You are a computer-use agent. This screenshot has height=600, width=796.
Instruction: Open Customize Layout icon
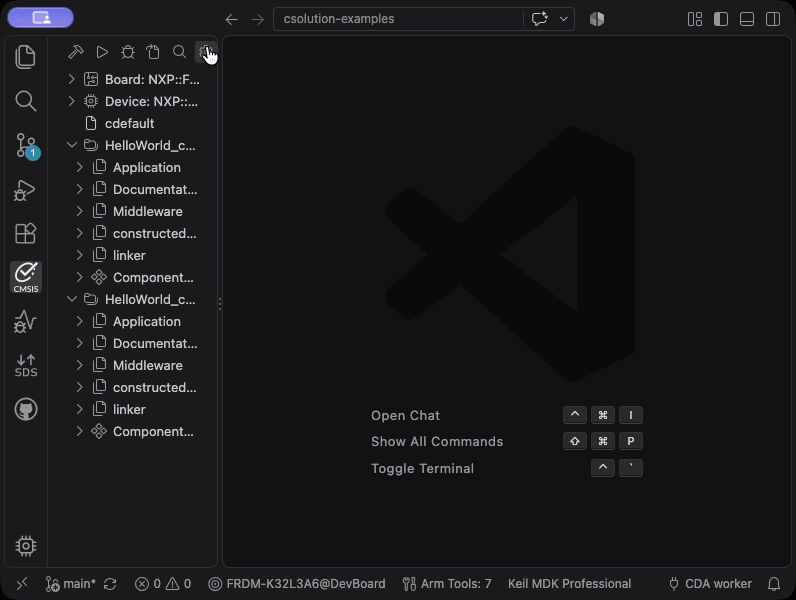[x=695, y=19]
